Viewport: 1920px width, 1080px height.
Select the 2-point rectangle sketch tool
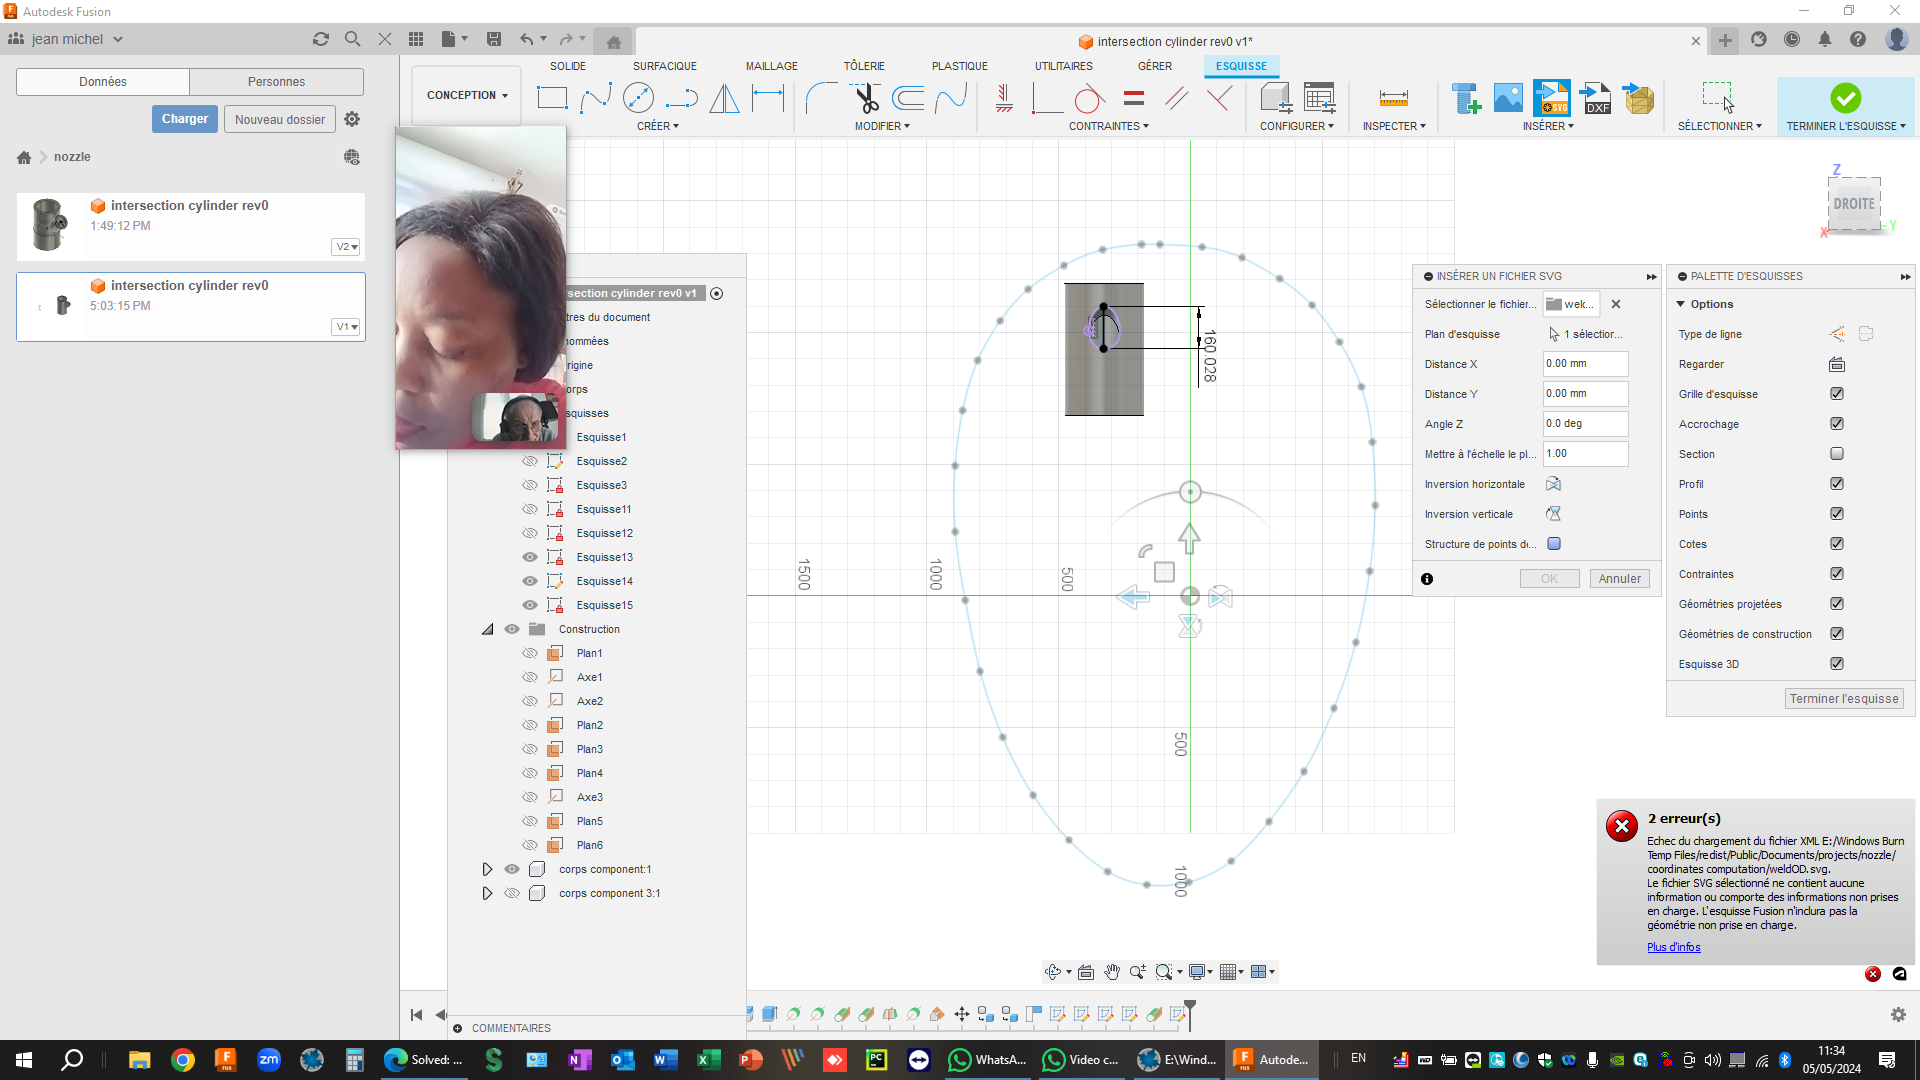point(552,97)
